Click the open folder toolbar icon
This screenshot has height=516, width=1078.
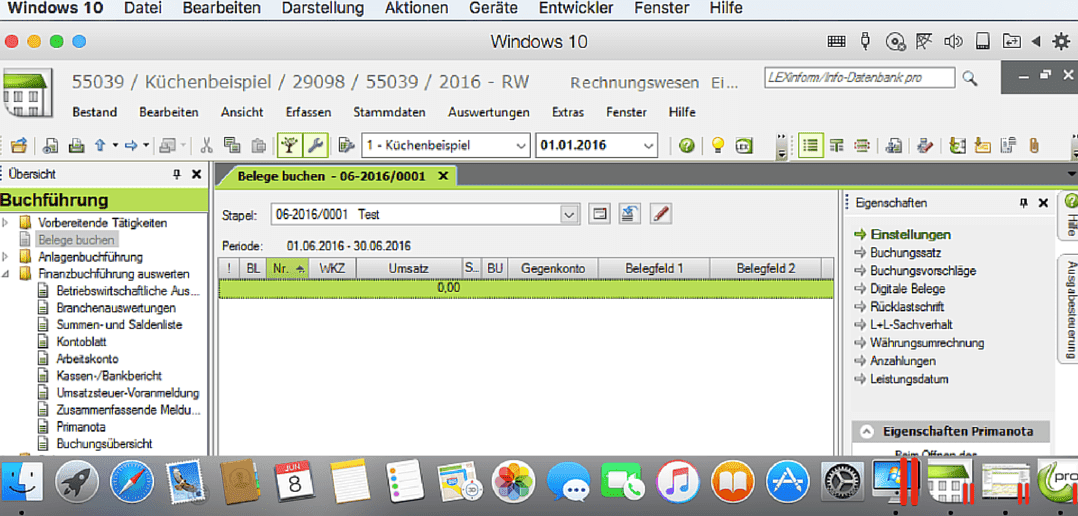[19, 146]
